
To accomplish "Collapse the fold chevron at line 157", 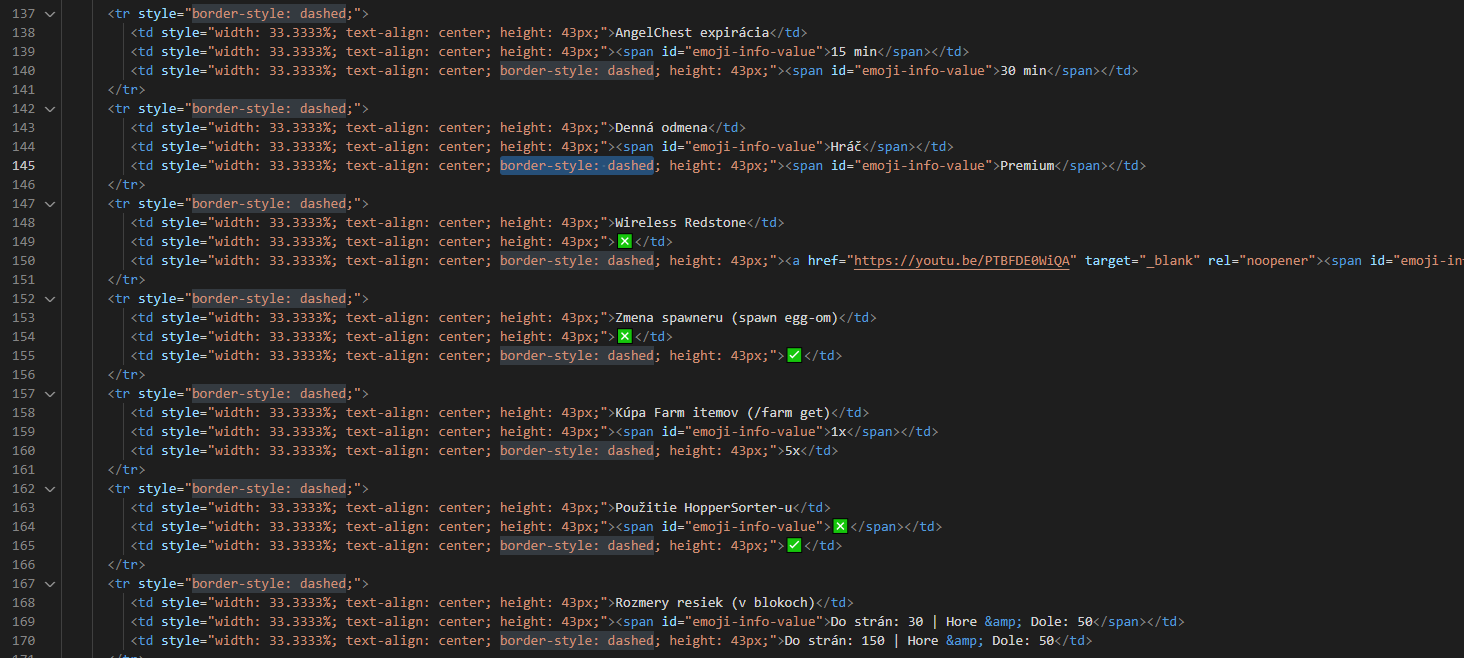I will [x=50, y=394].
